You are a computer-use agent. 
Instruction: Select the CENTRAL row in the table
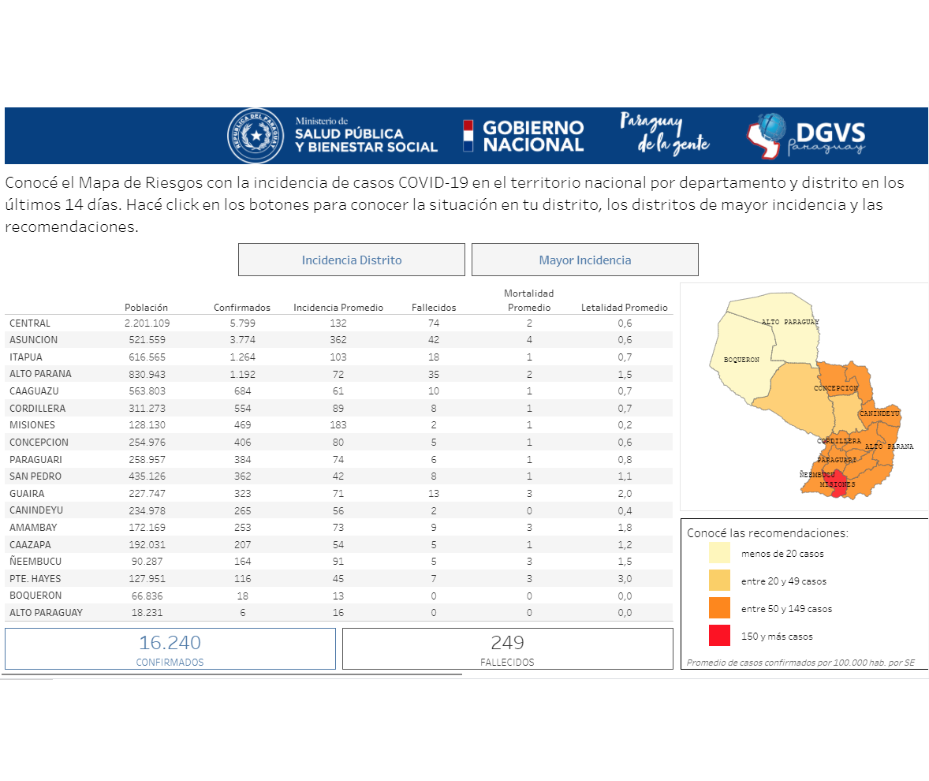(x=30, y=323)
